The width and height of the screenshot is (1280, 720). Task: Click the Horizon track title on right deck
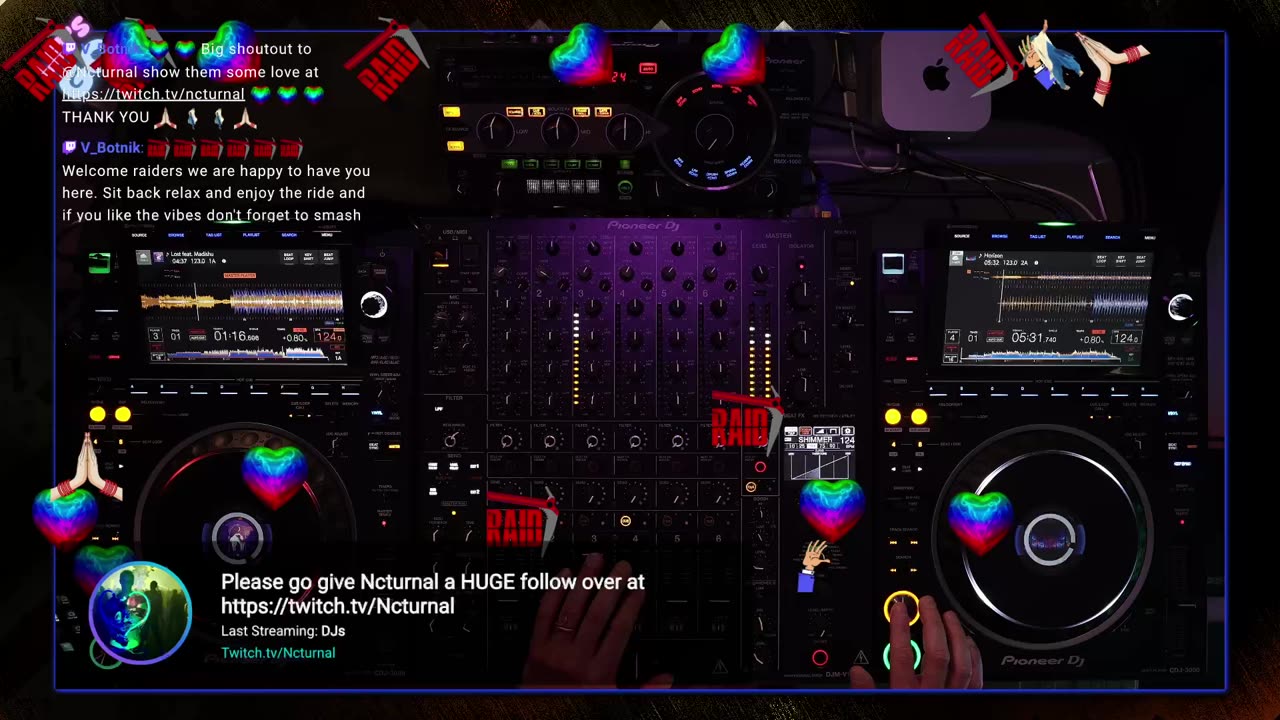993,256
